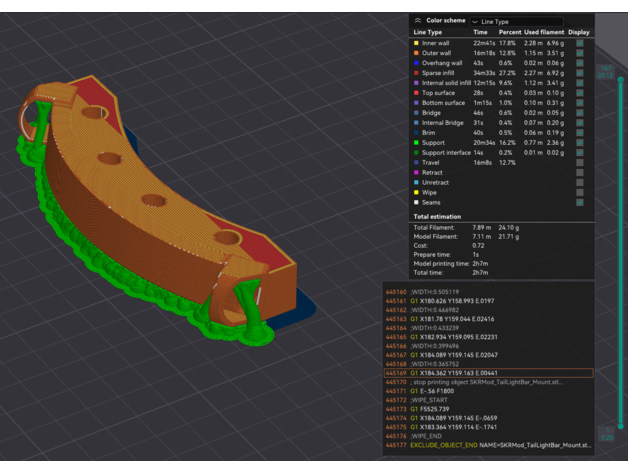Click the red Sparse infill color swatch
This screenshot has width=628, height=472.
[x=417, y=74]
